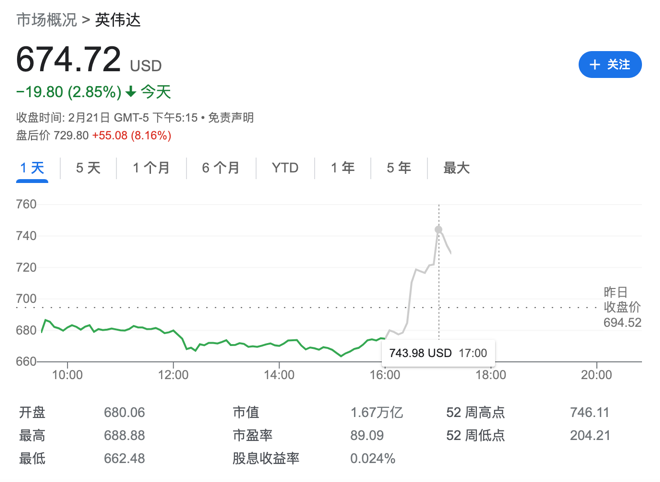Click the 昨日收盘价 694.52 label
This screenshot has width=660, height=482.
coord(621,307)
